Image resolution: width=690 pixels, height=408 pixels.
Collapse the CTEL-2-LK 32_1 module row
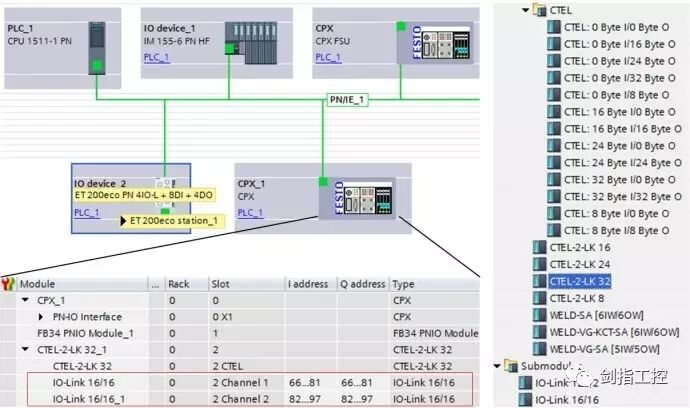coord(26,349)
